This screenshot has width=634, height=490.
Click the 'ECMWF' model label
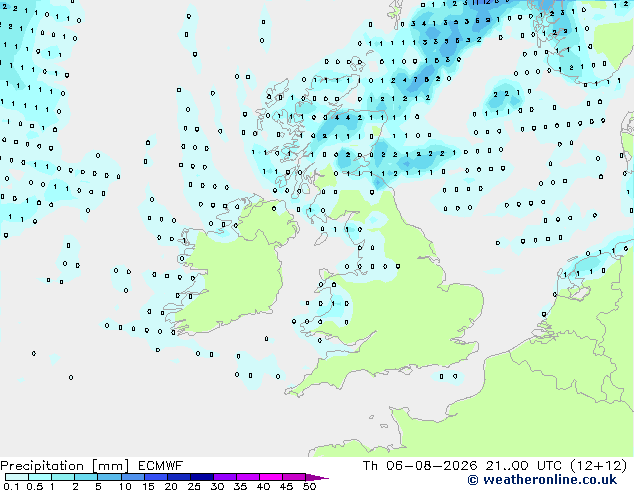[x=161, y=466]
